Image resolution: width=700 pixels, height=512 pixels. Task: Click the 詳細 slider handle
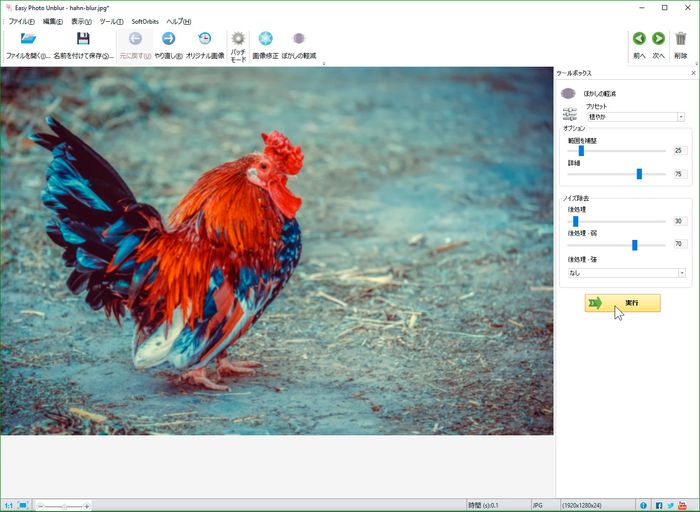click(x=639, y=174)
